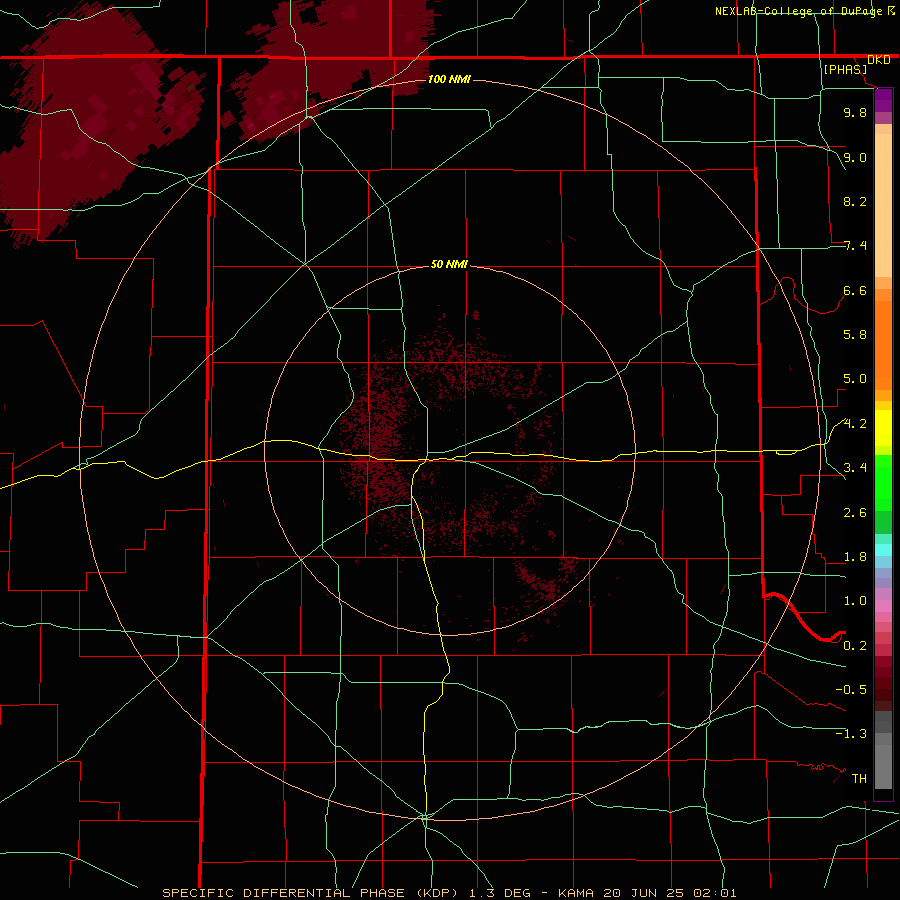Select the 9.0 value on the color scale
Screen dimensions: 900x900
pyautogui.click(x=855, y=157)
